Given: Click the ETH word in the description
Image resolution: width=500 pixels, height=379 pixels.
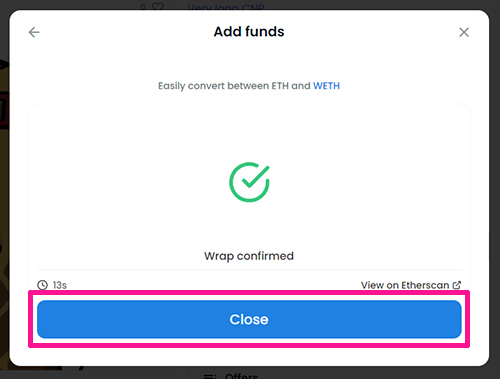Looking at the screenshot, I should (x=280, y=86).
